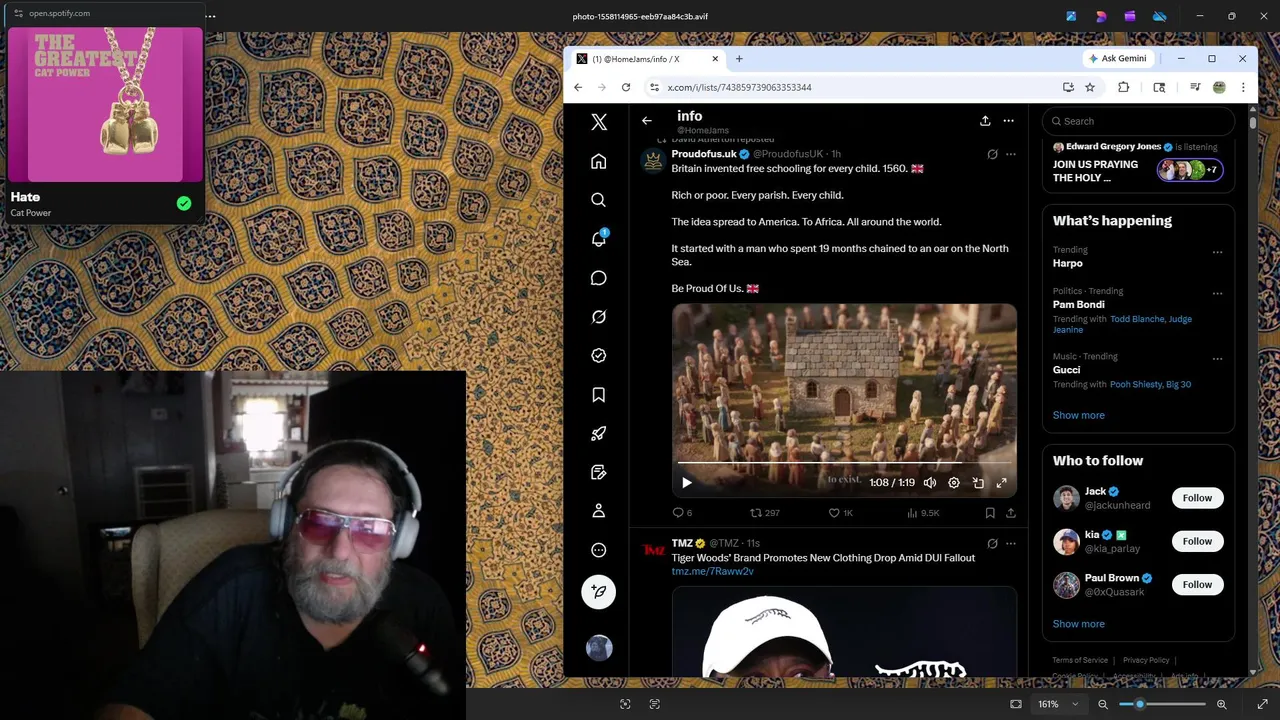
Task: Reload the X page
Action: click(626, 87)
